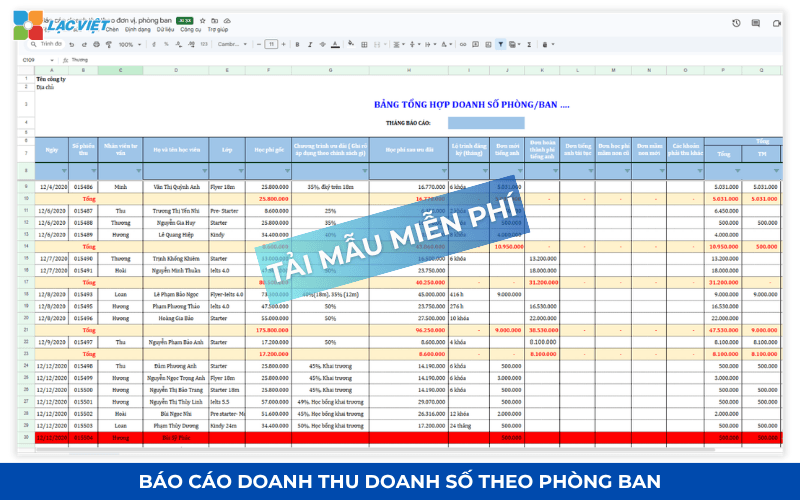Insert a link
The width and height of the screenshot is (800, 500).
[463, 44]
